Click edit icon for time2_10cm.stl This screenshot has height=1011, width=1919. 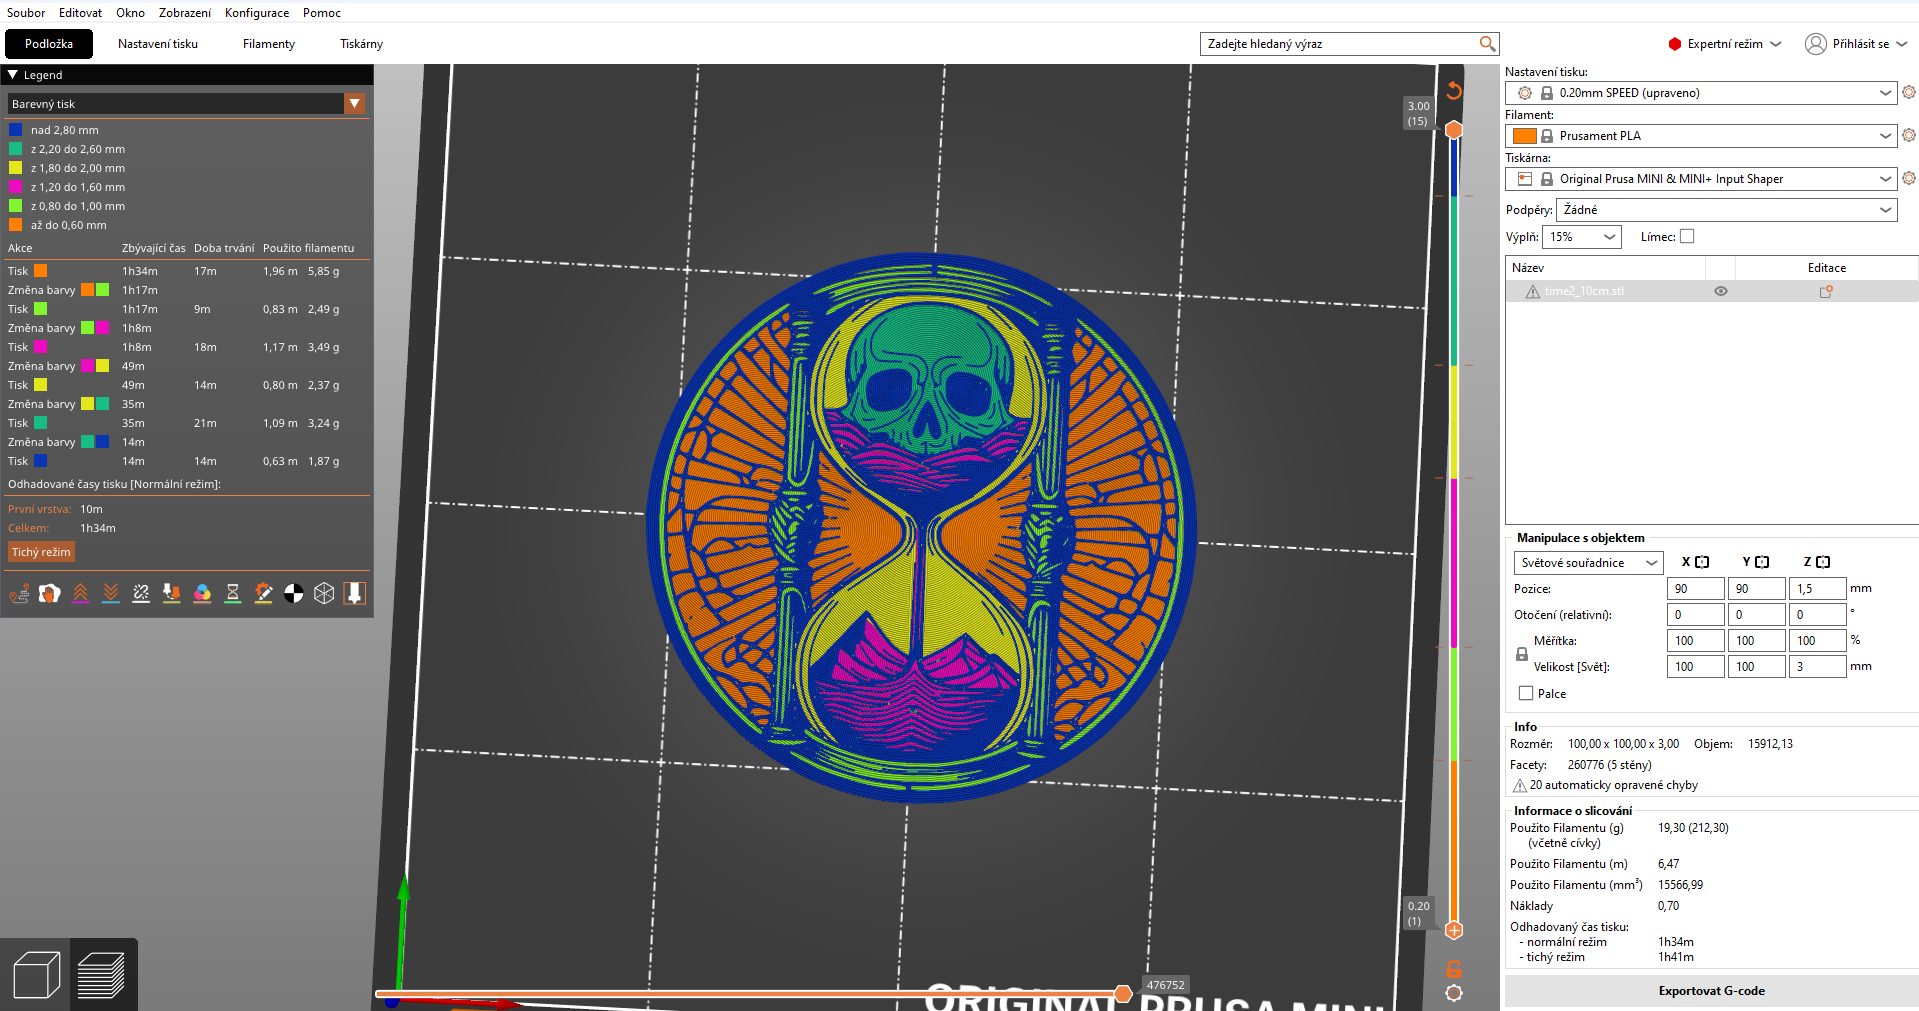(1826, 292)
